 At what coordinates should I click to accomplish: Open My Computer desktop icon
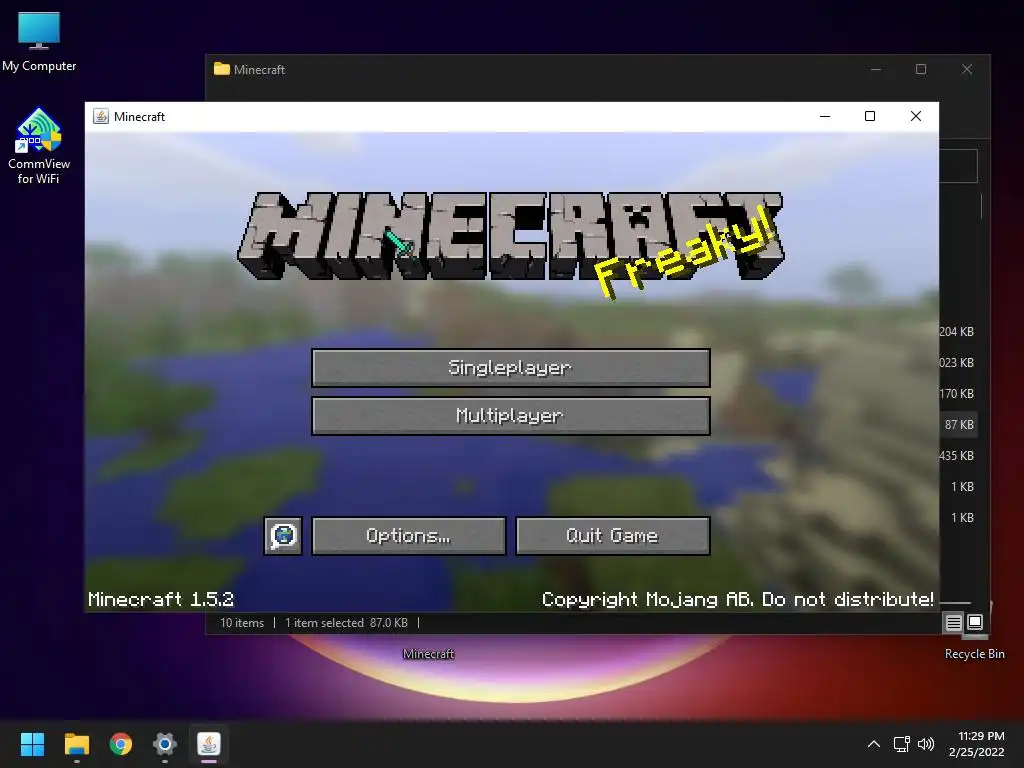point(39,42)
